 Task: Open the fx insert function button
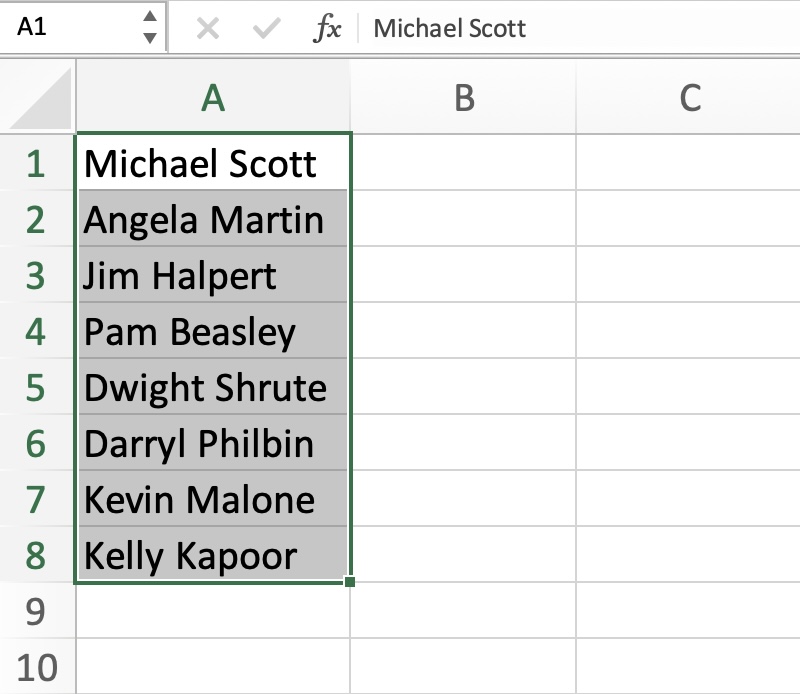(x=327, y=28)
